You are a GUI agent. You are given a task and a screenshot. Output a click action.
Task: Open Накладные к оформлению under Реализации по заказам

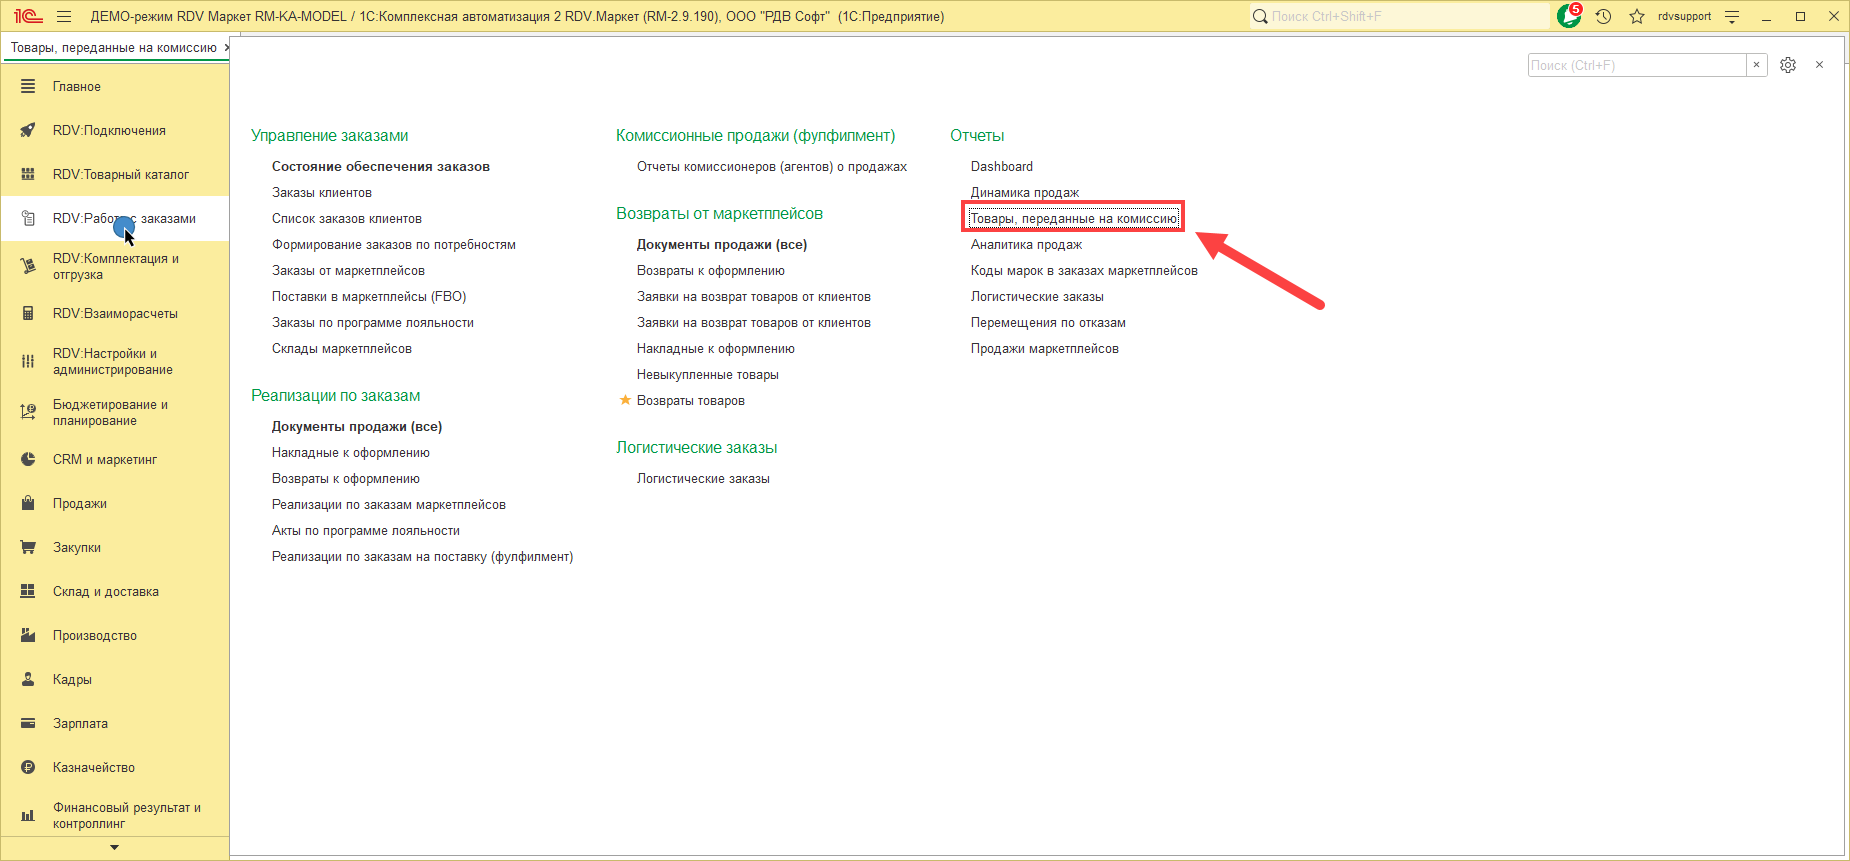(351, 453)
